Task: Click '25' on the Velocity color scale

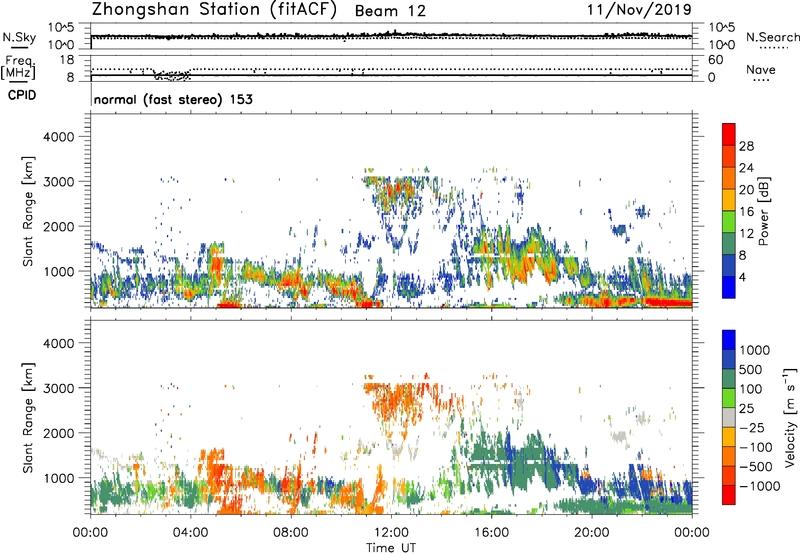Action: click(746, 409)
